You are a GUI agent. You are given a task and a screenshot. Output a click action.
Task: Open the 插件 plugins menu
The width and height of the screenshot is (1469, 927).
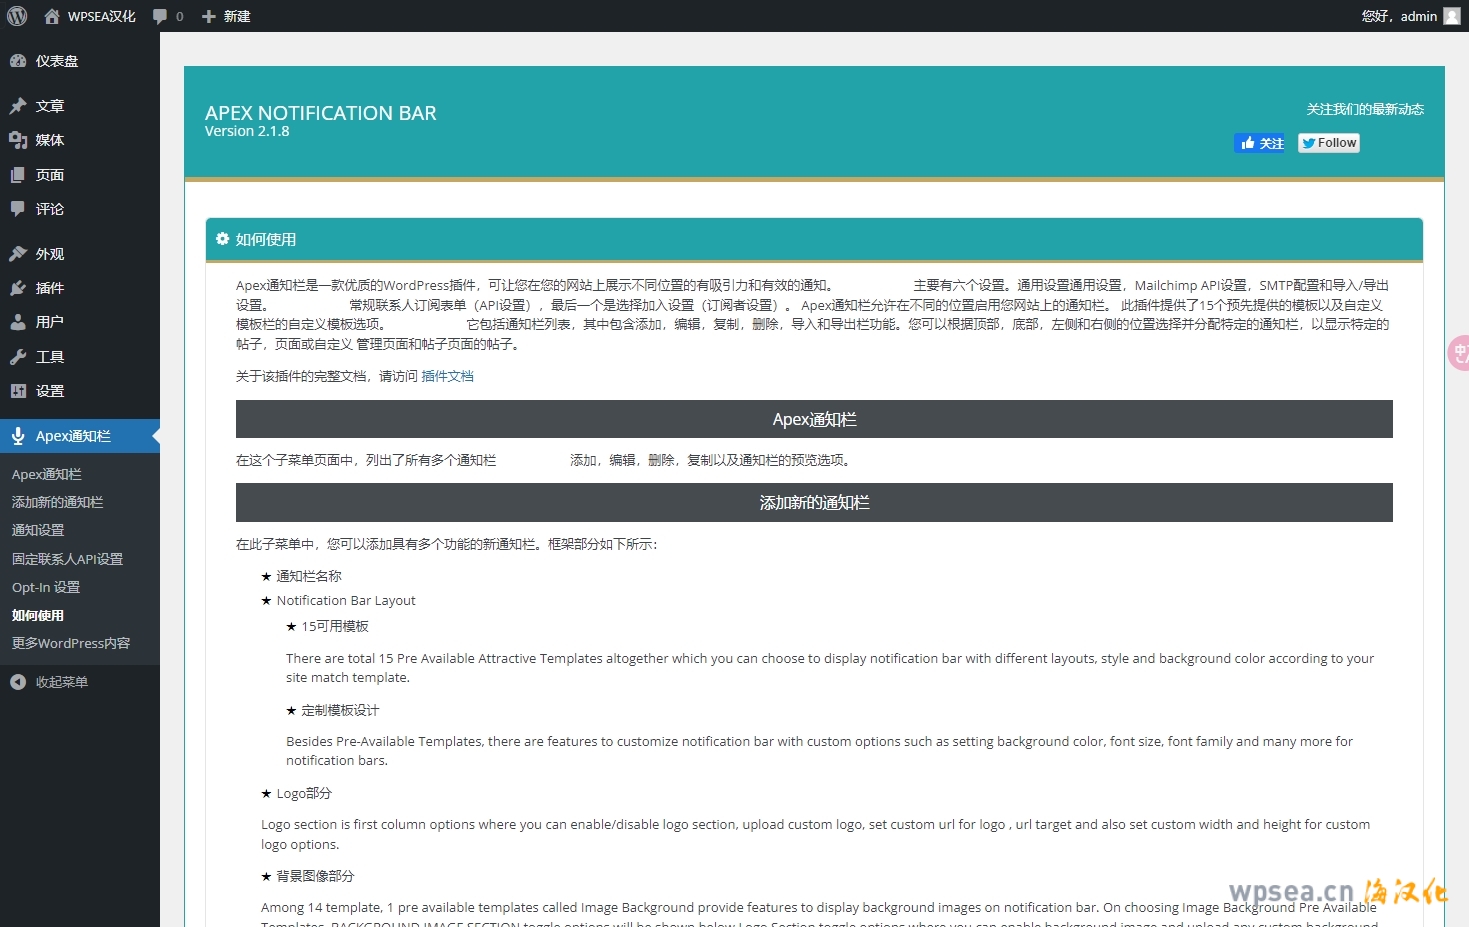(49, 288)
